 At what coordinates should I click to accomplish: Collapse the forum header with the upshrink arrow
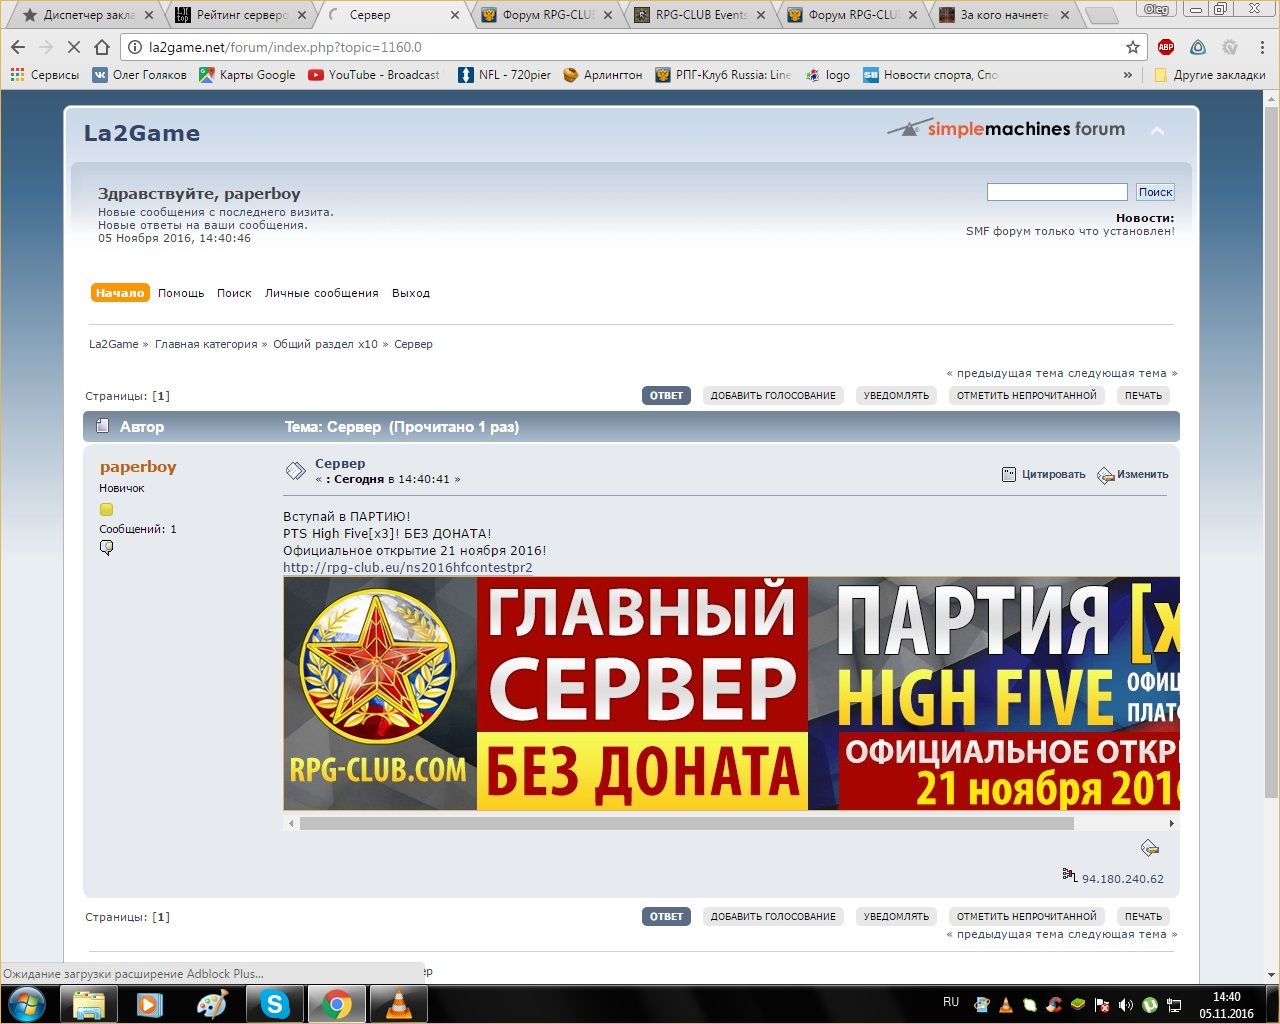click(1157, 131)
